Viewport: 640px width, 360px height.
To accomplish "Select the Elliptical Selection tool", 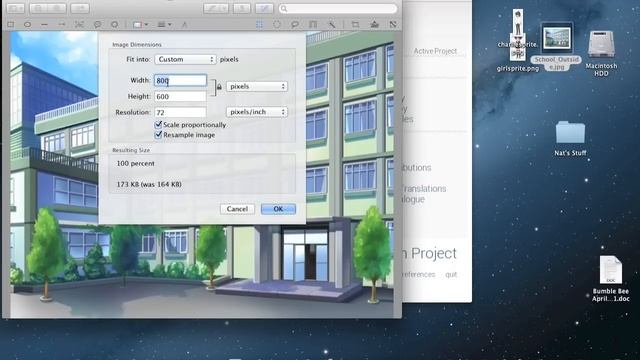I will pyautogui.click(x=277, y=24).
